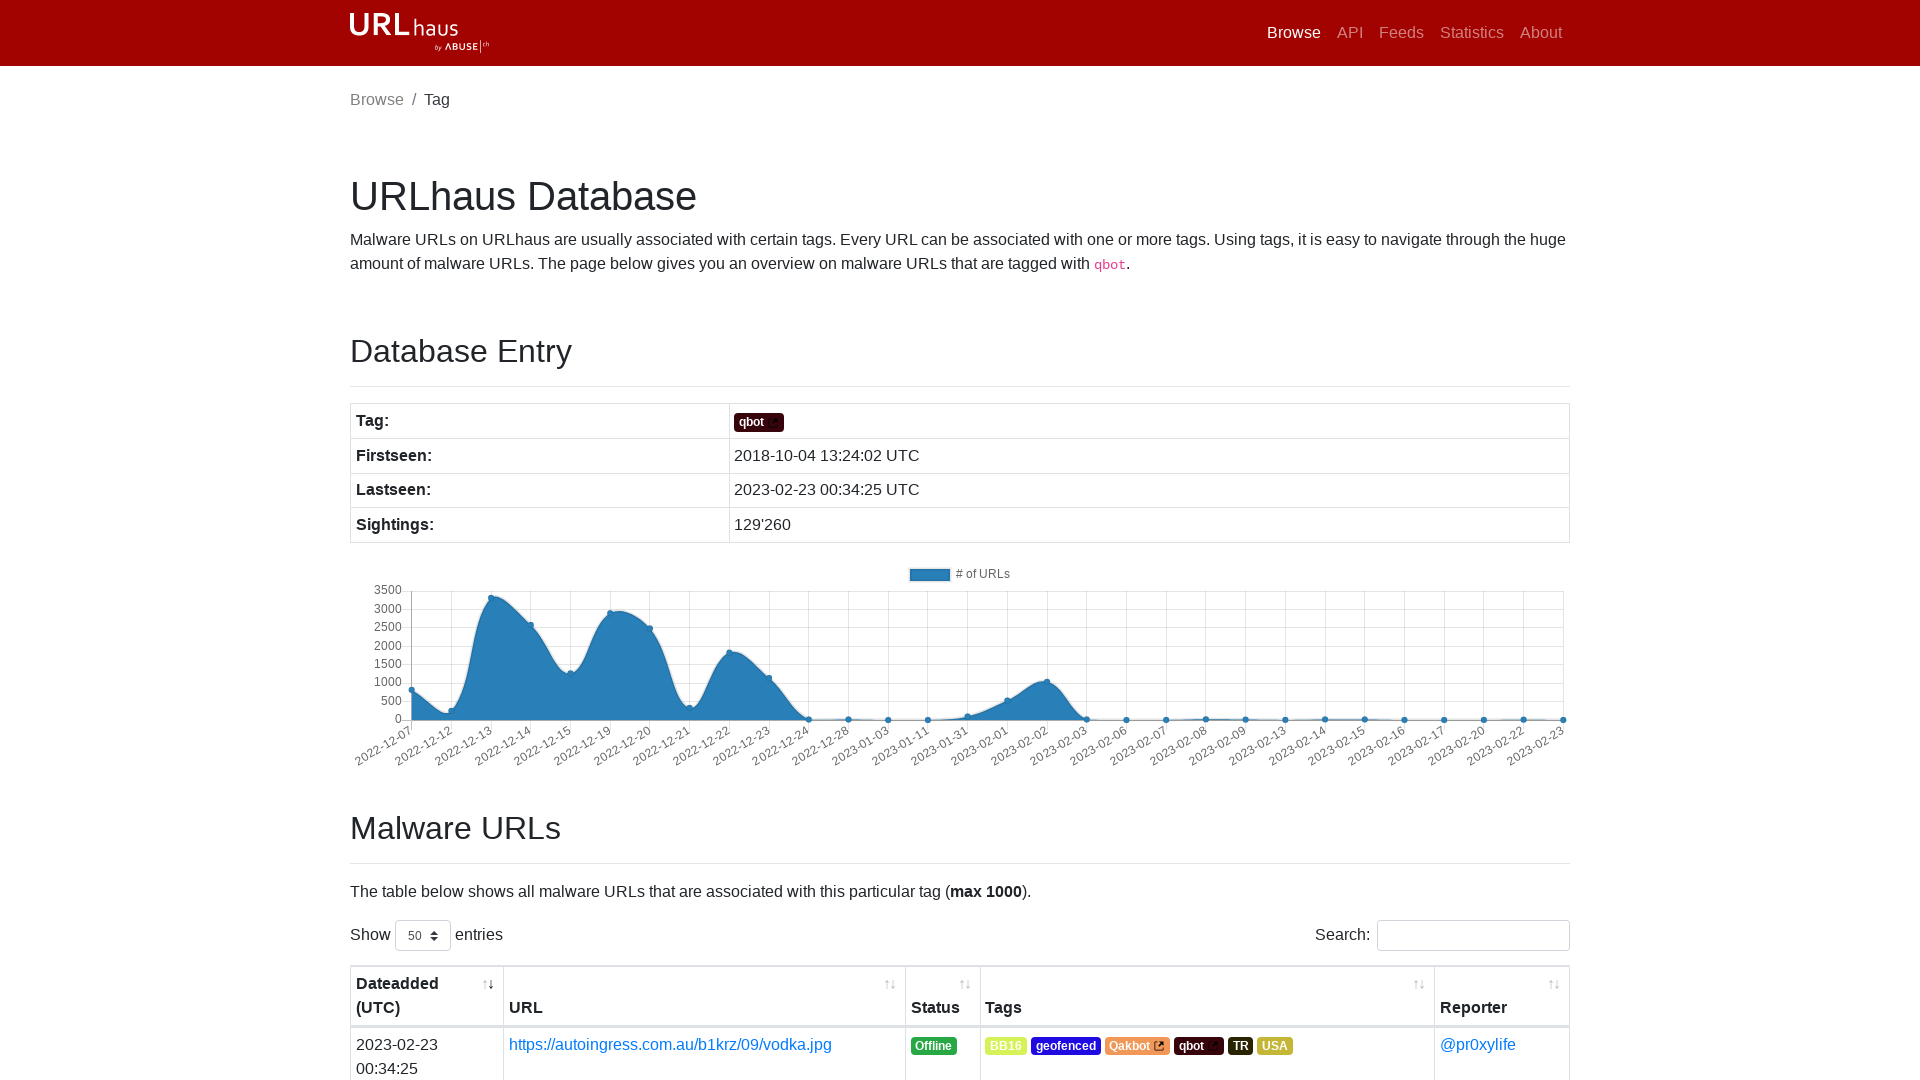Open the About menu item
Screen dimensions: 1920x1080
(1541, 33)
